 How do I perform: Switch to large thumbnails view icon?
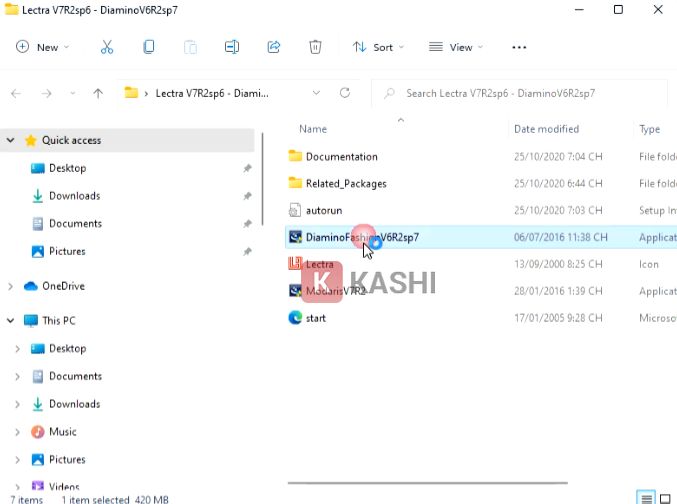pyautogui.click(x=666, y=498)
